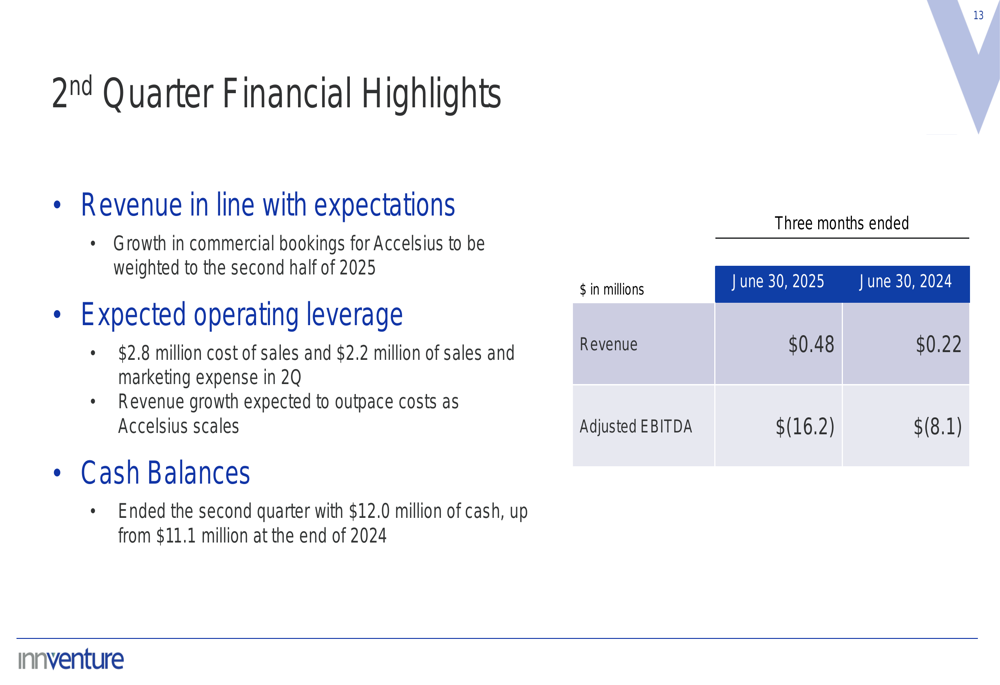
Task: Click the 'Expected operating leverage' heading
Action: pyautogui.click(x=241, y=315)
